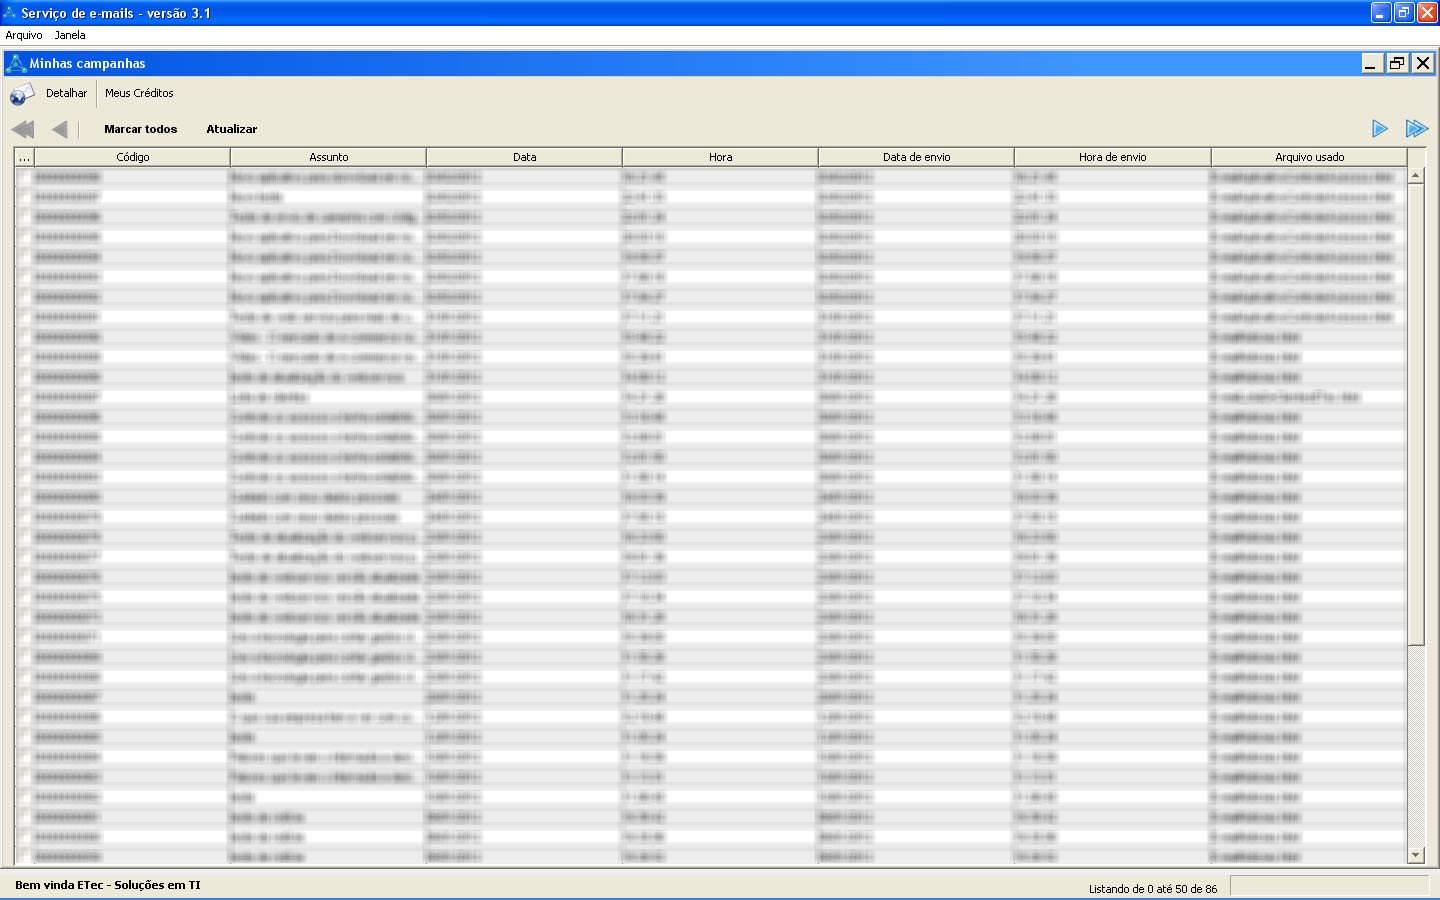Screen dimensions: 1440x900
Task: Restore the Minhas campanhas inner window
Action: 1397,63
